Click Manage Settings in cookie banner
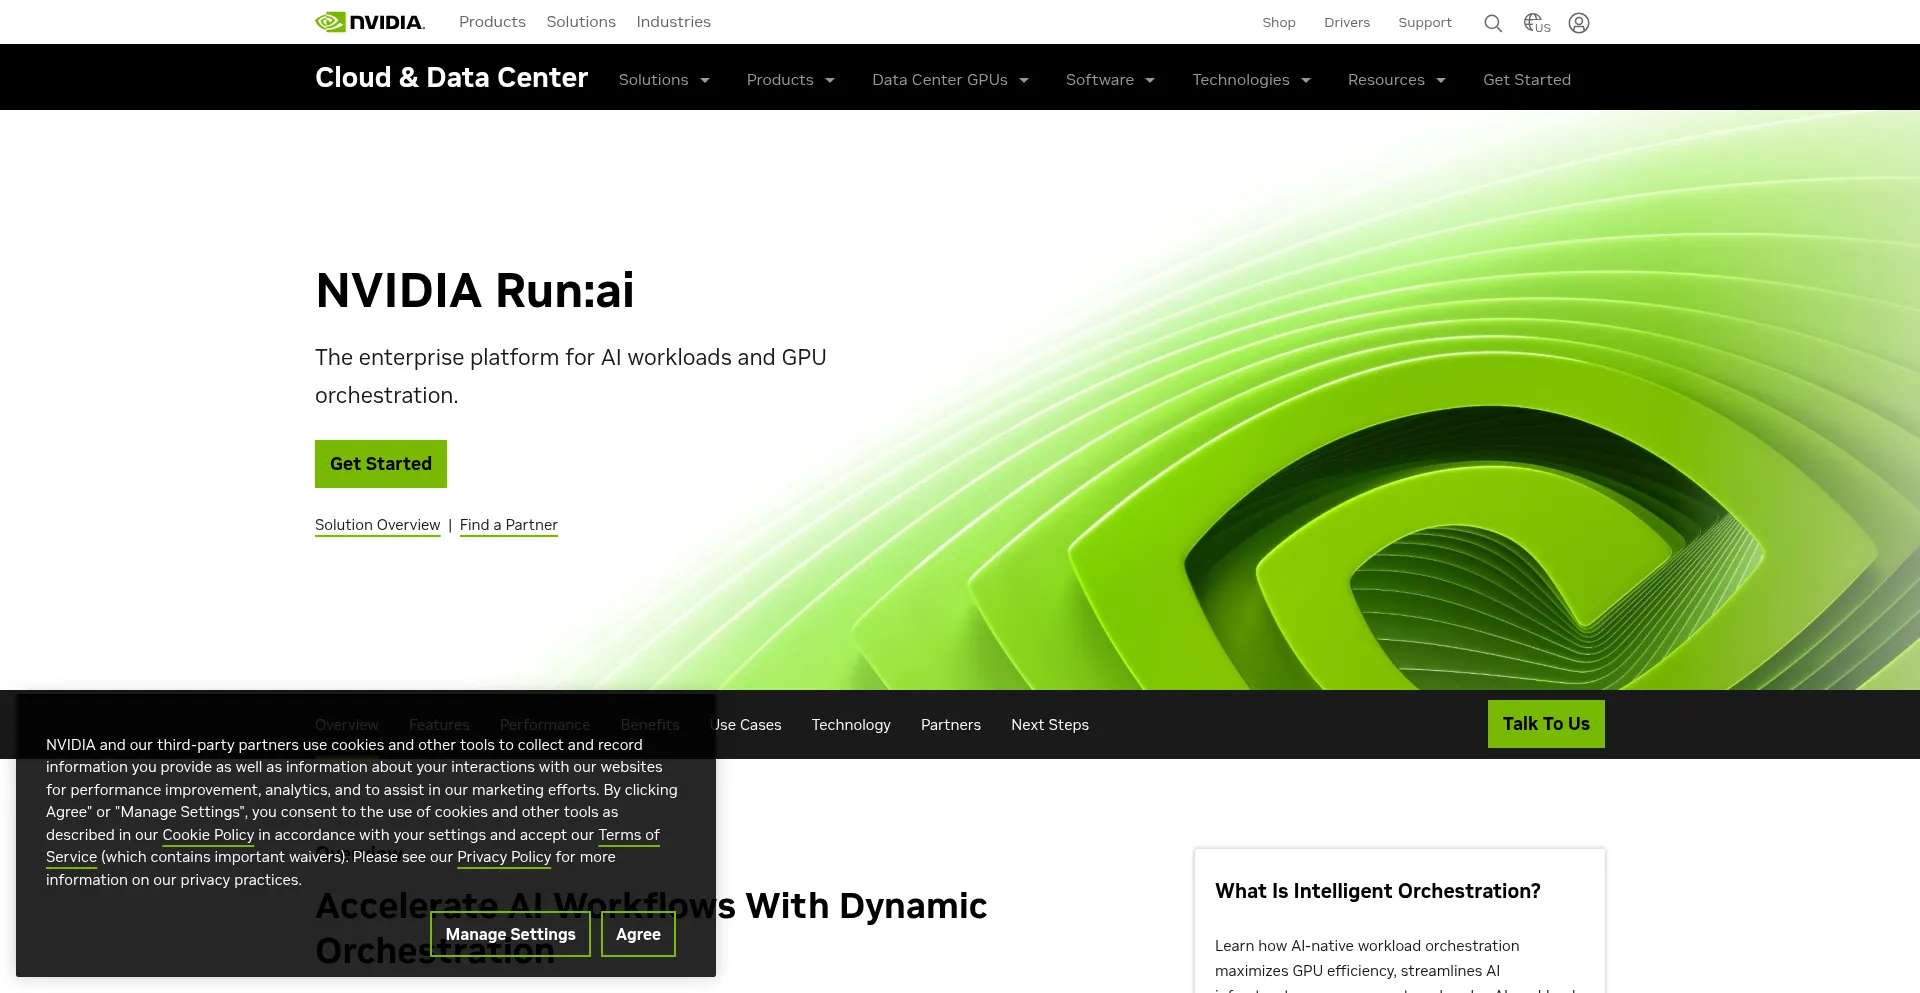The image size is (1920, 993). tap(510, 934)
